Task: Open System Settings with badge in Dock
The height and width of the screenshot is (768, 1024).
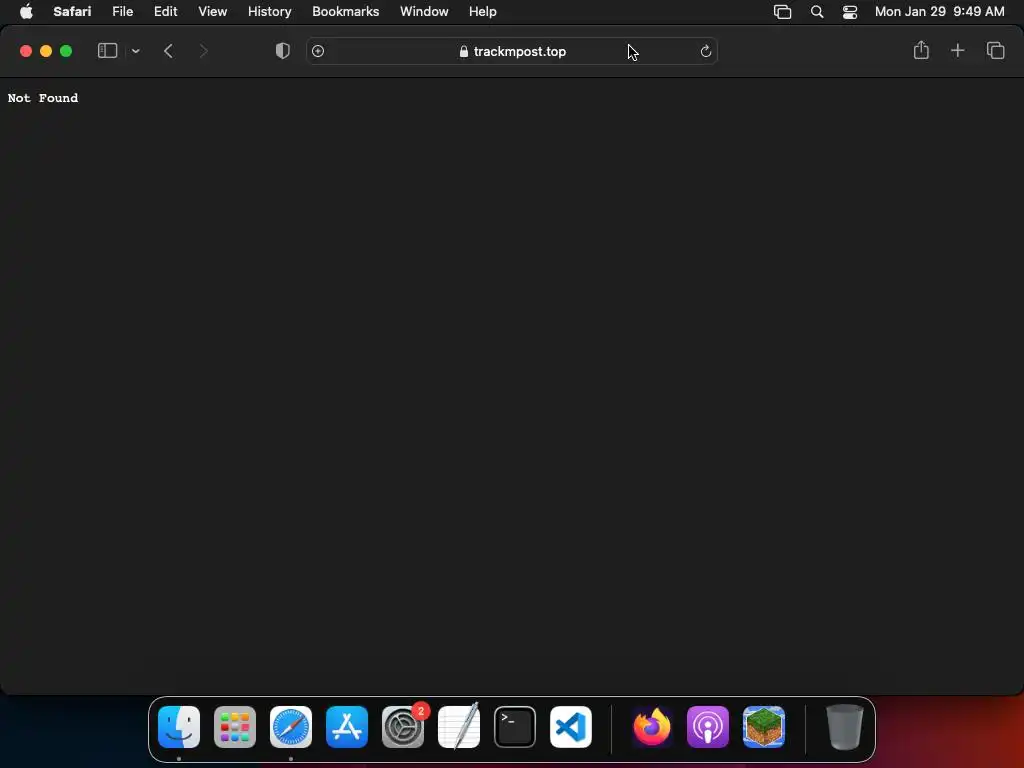Action: point(403,727)
